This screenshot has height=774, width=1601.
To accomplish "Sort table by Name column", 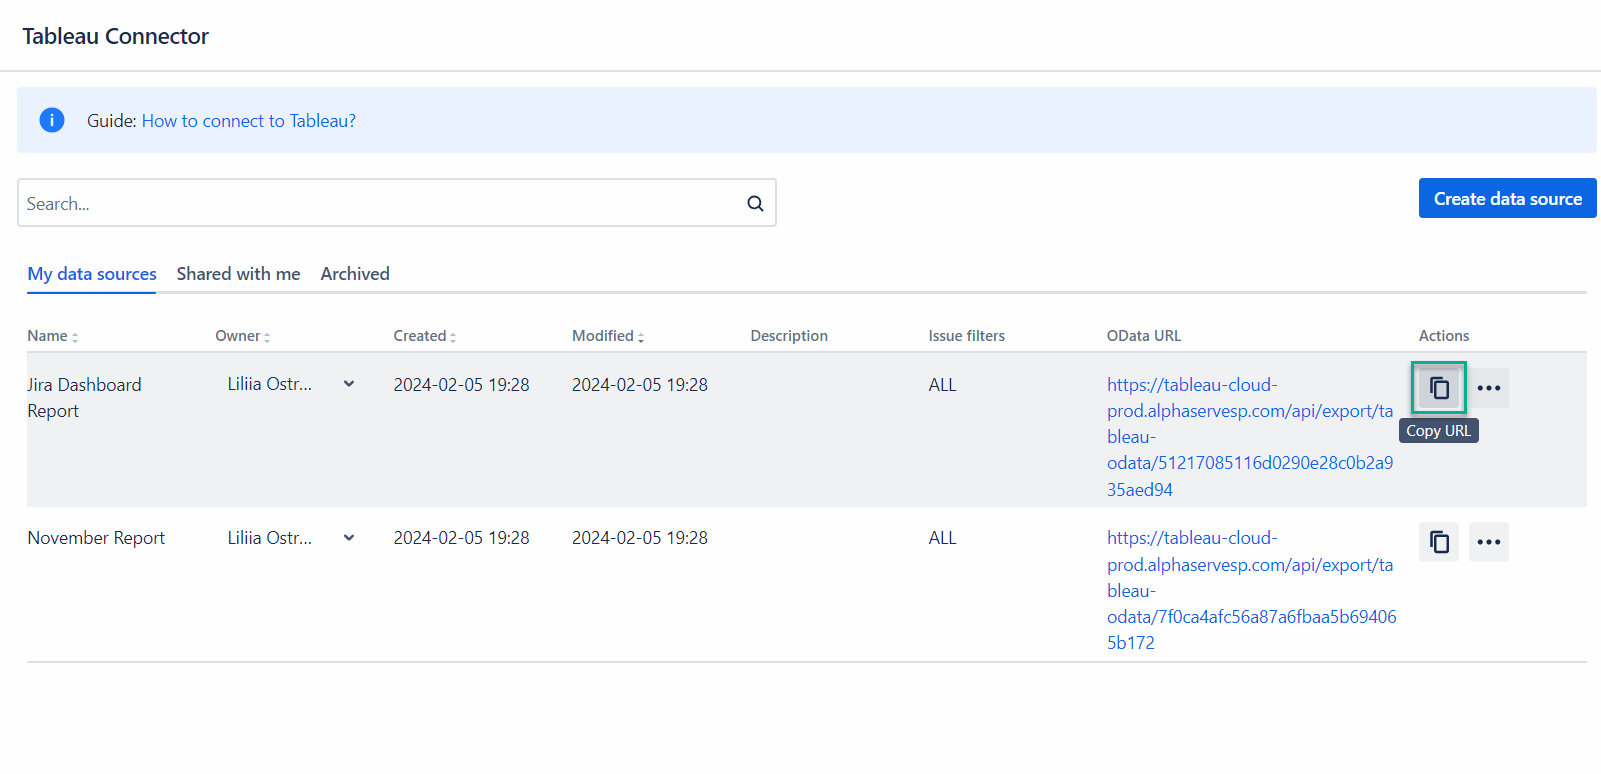I will [52, 336].
